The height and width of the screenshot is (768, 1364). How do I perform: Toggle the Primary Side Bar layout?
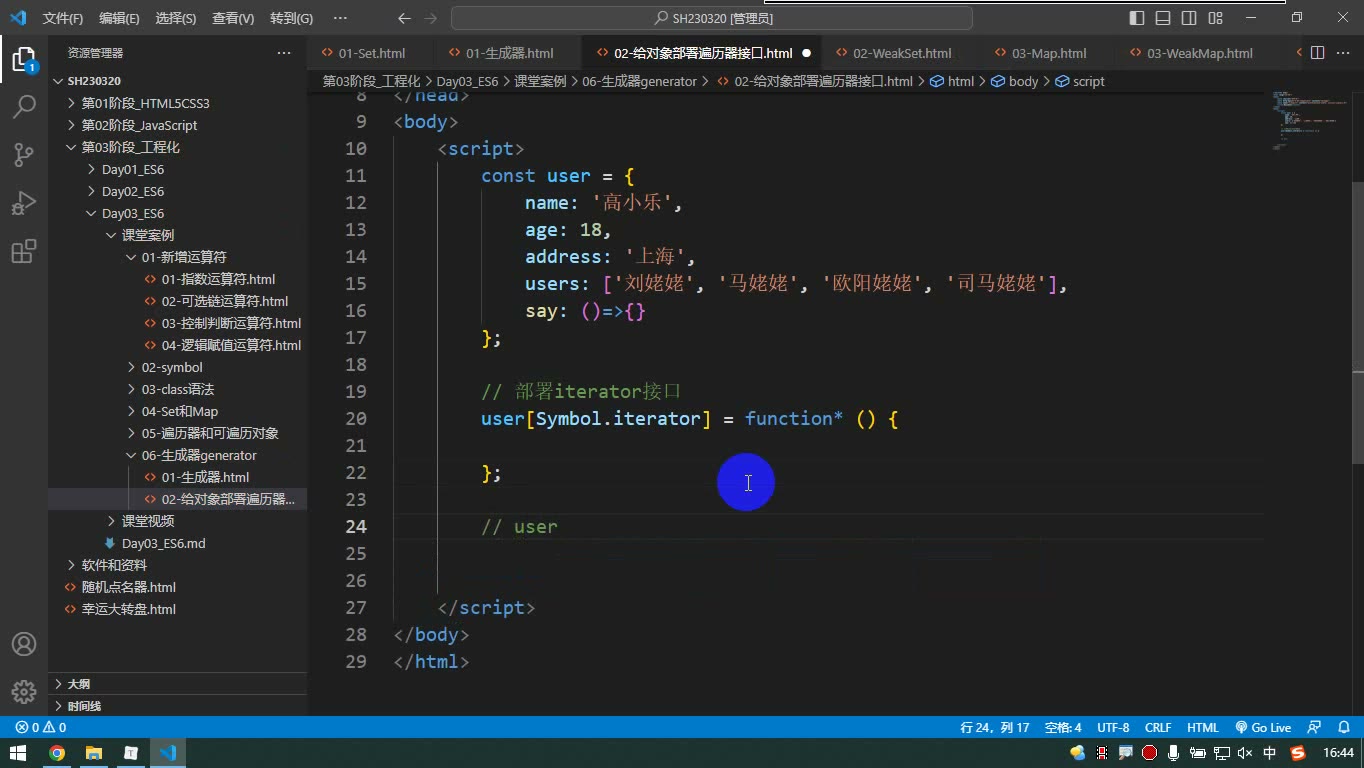click(1137, 18)
